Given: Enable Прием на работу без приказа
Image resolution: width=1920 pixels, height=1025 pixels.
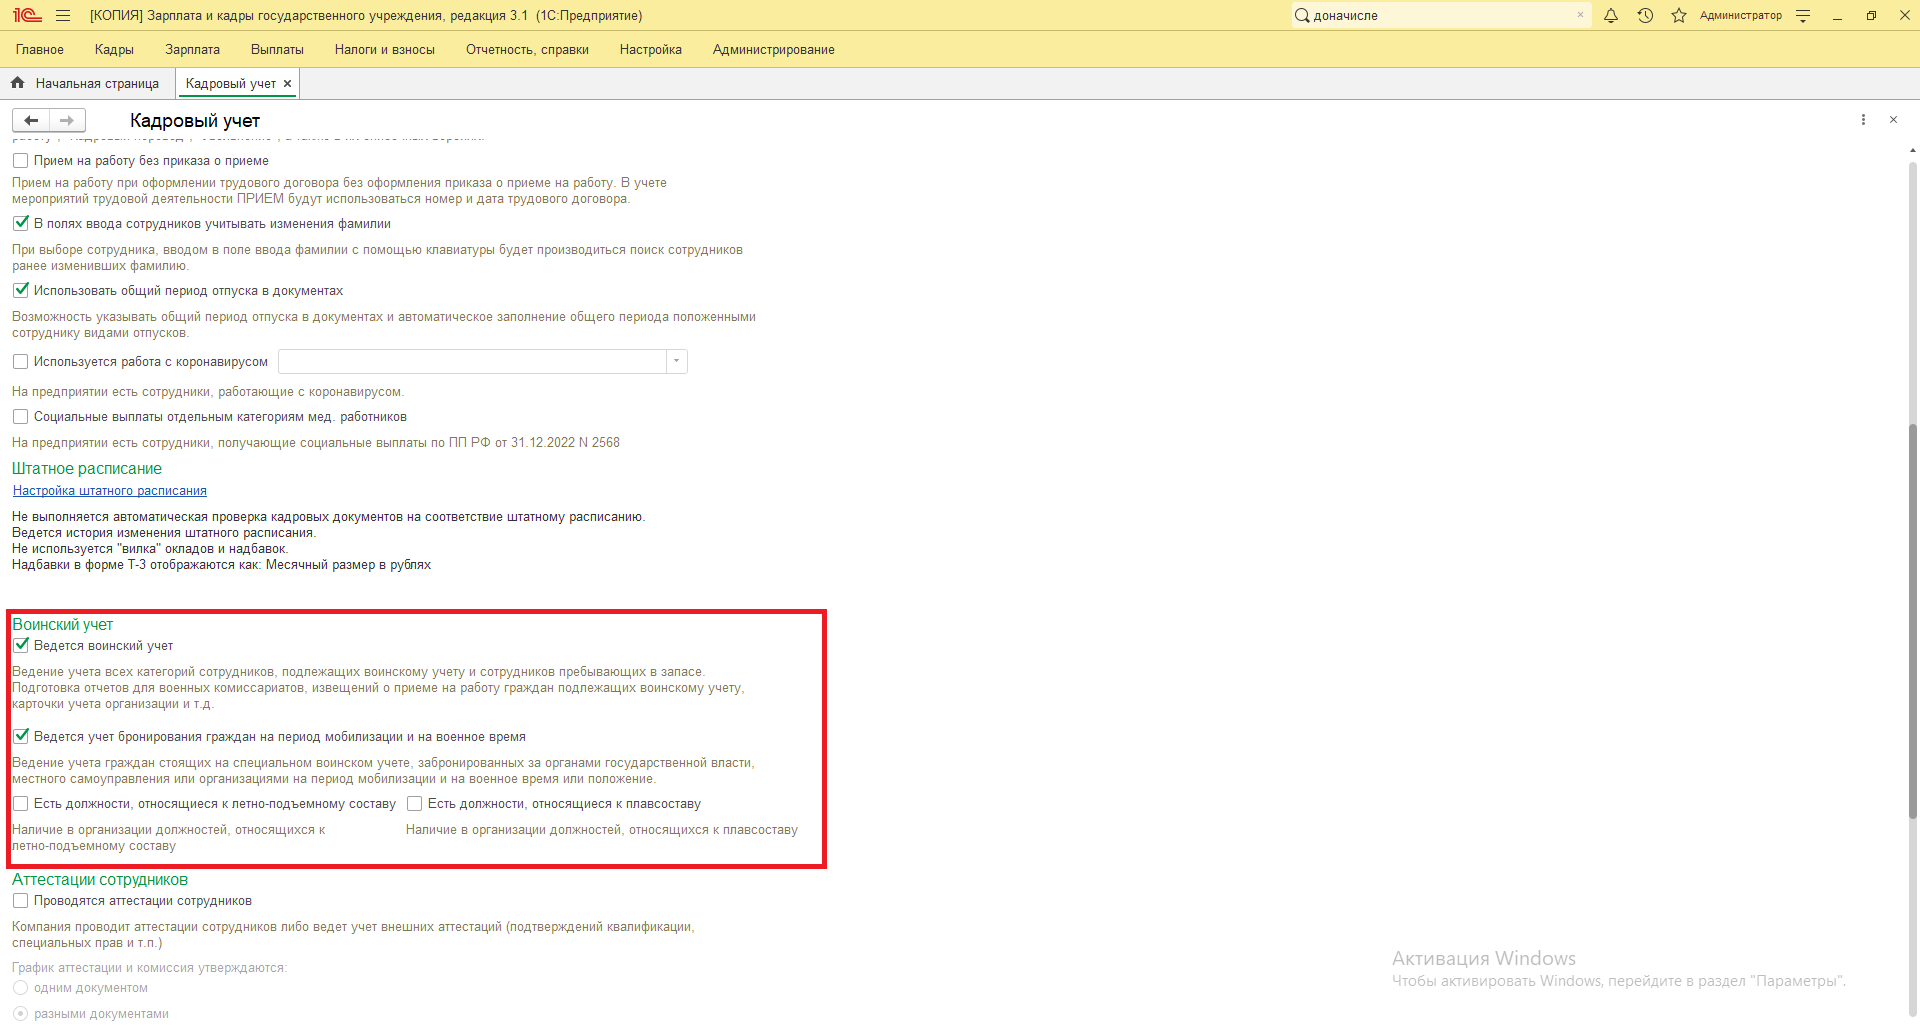Looking at the screenshot, I should pyautogui.click(x=20, y=160).
